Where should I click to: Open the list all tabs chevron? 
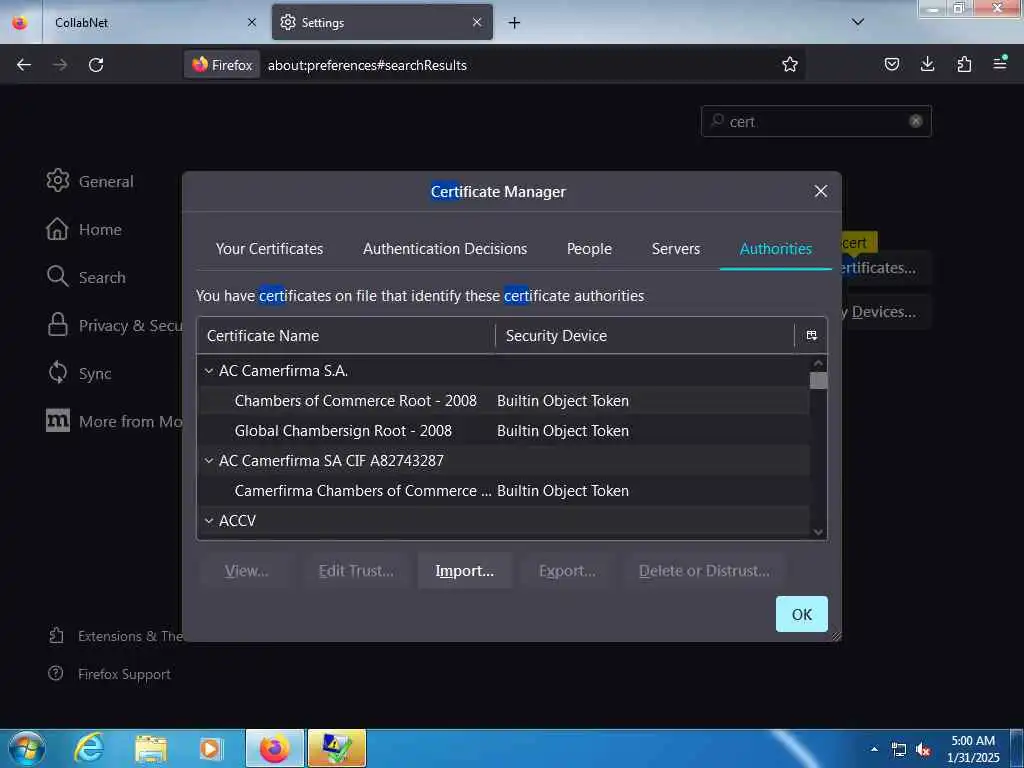pyautogui.click(x=858, y=22)
